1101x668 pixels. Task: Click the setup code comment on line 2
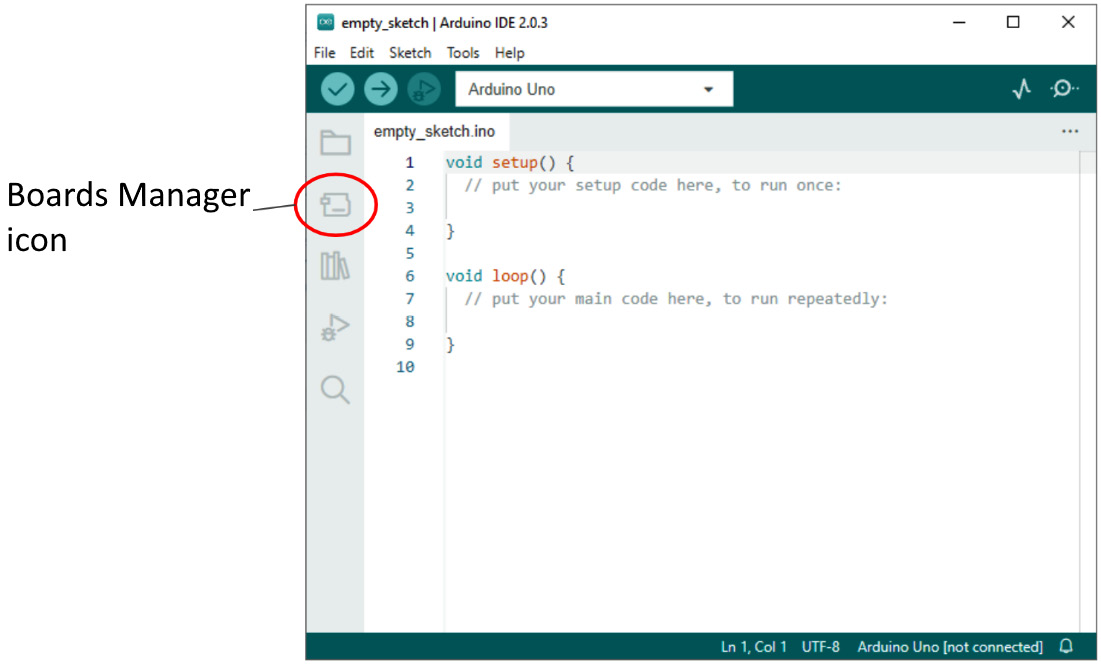point(652,185)
